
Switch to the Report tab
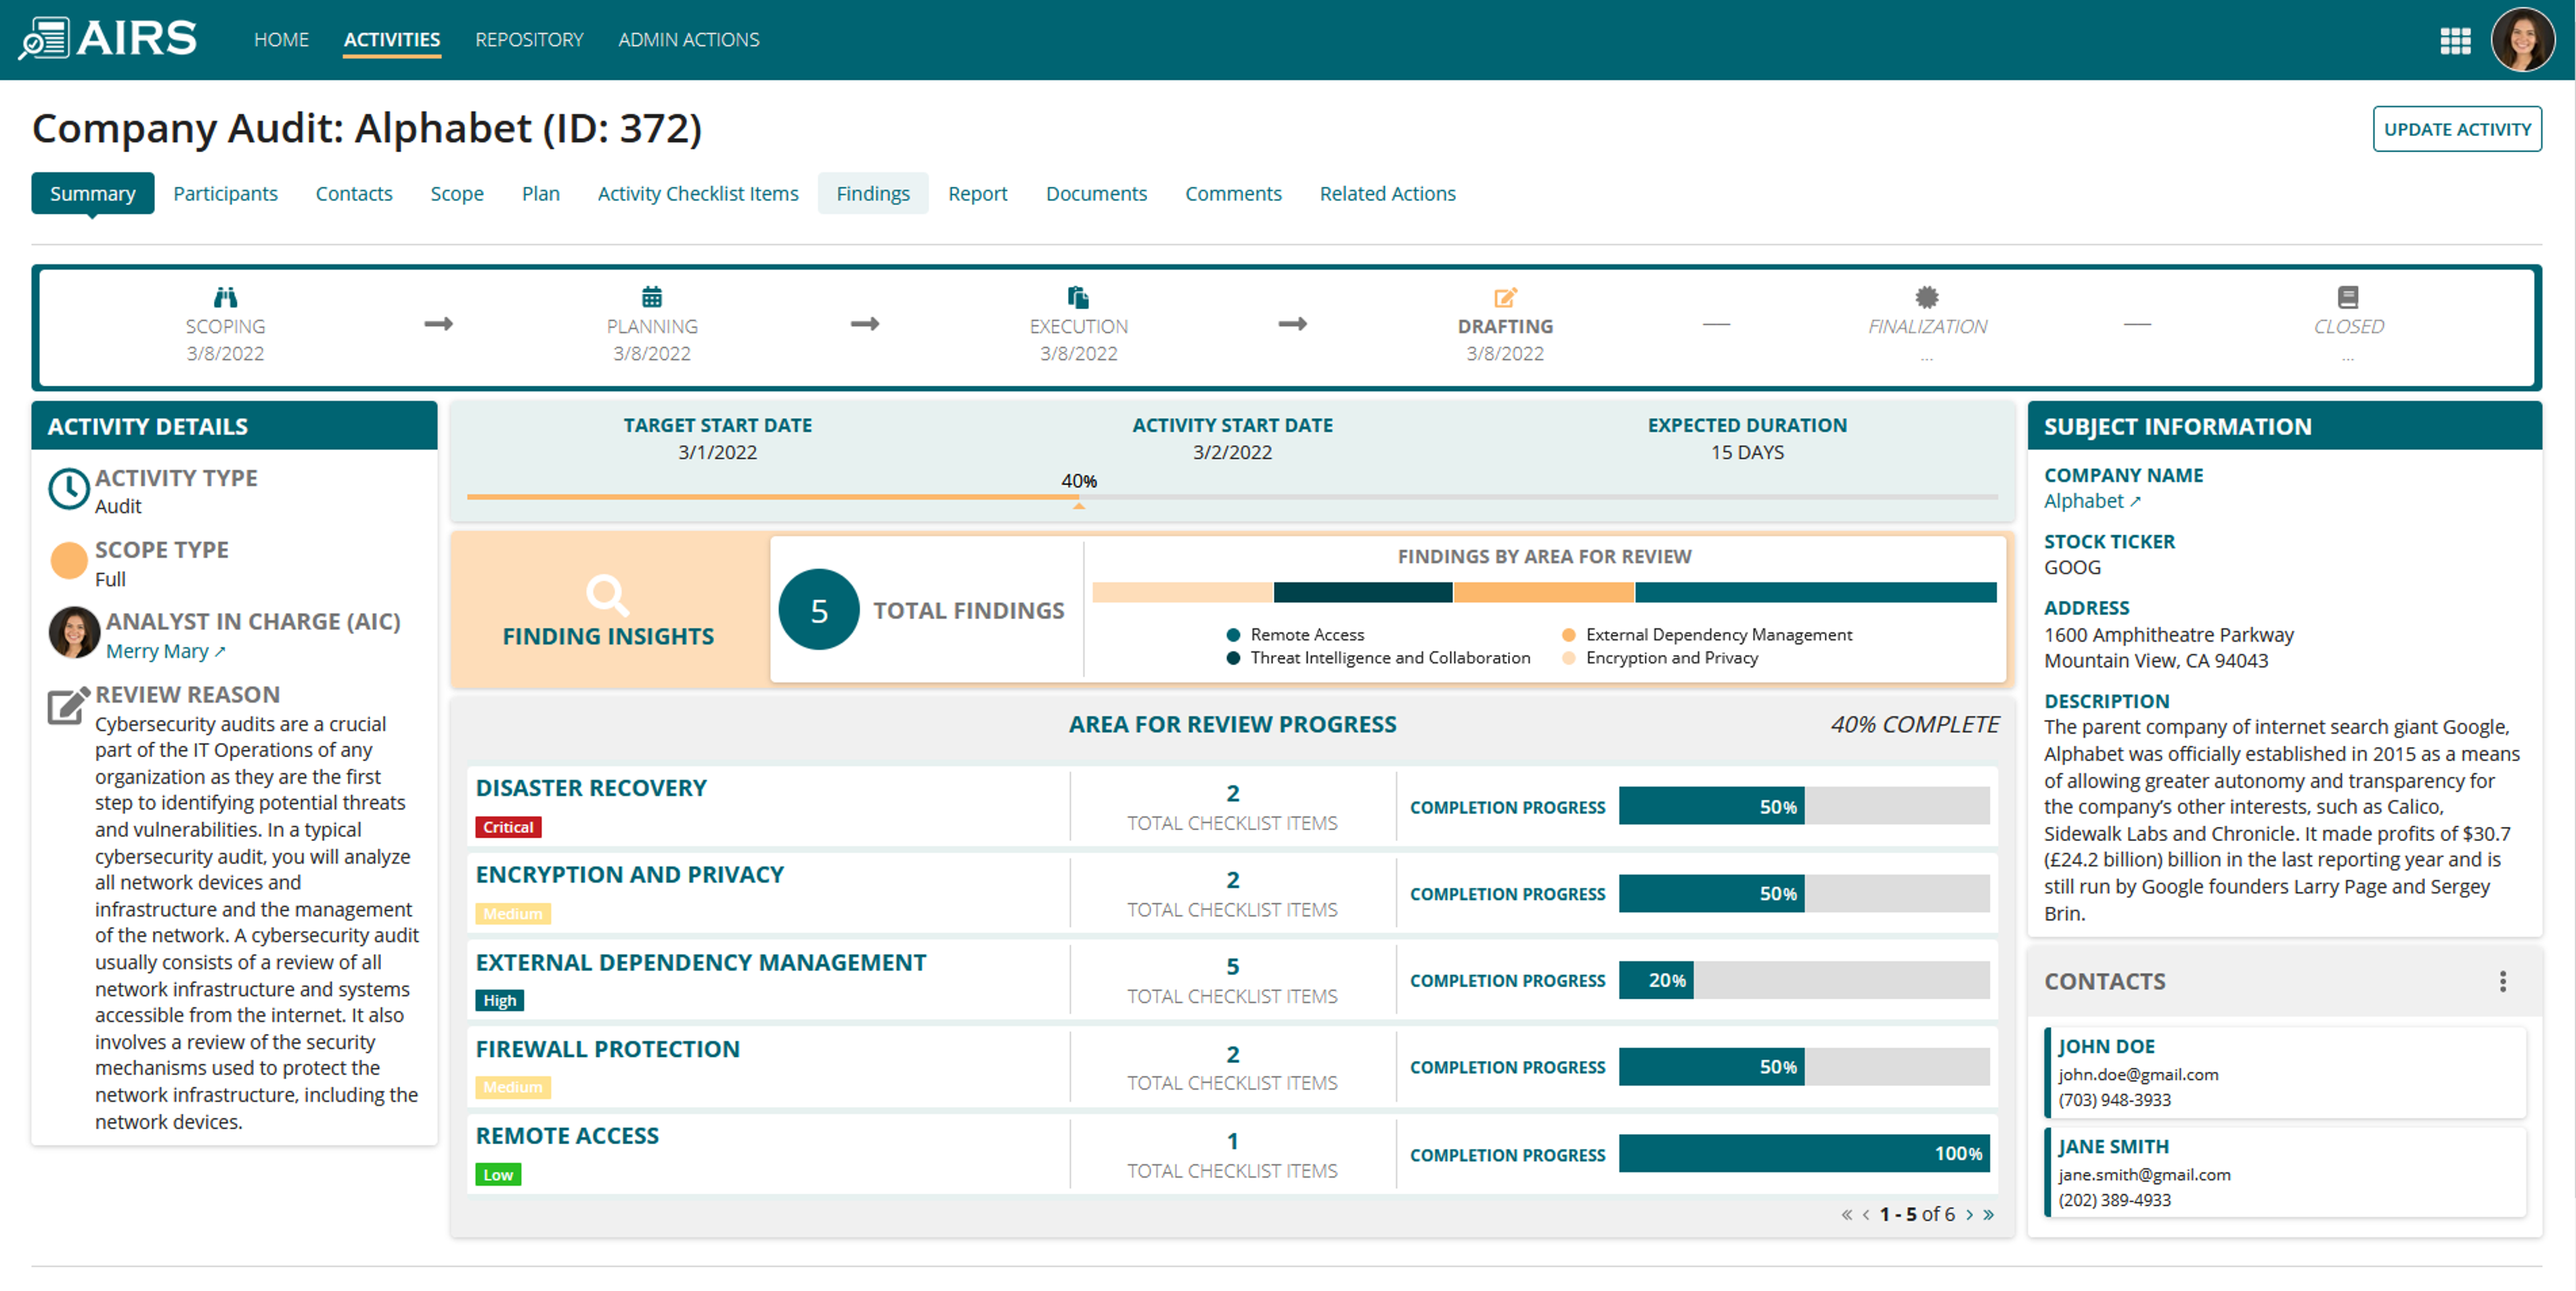point(977,194)
